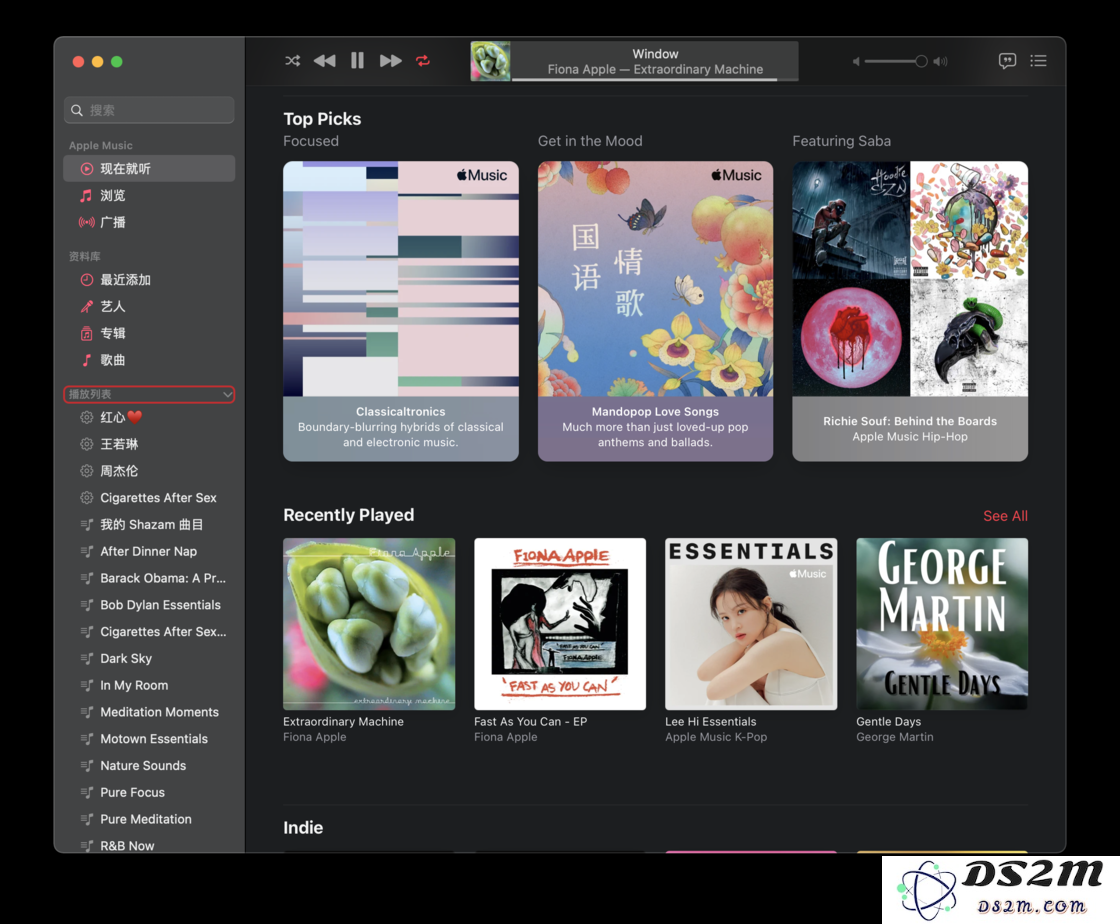
Task: Open the Meditation Moments playlist
Action: click(x=149, y=712)
